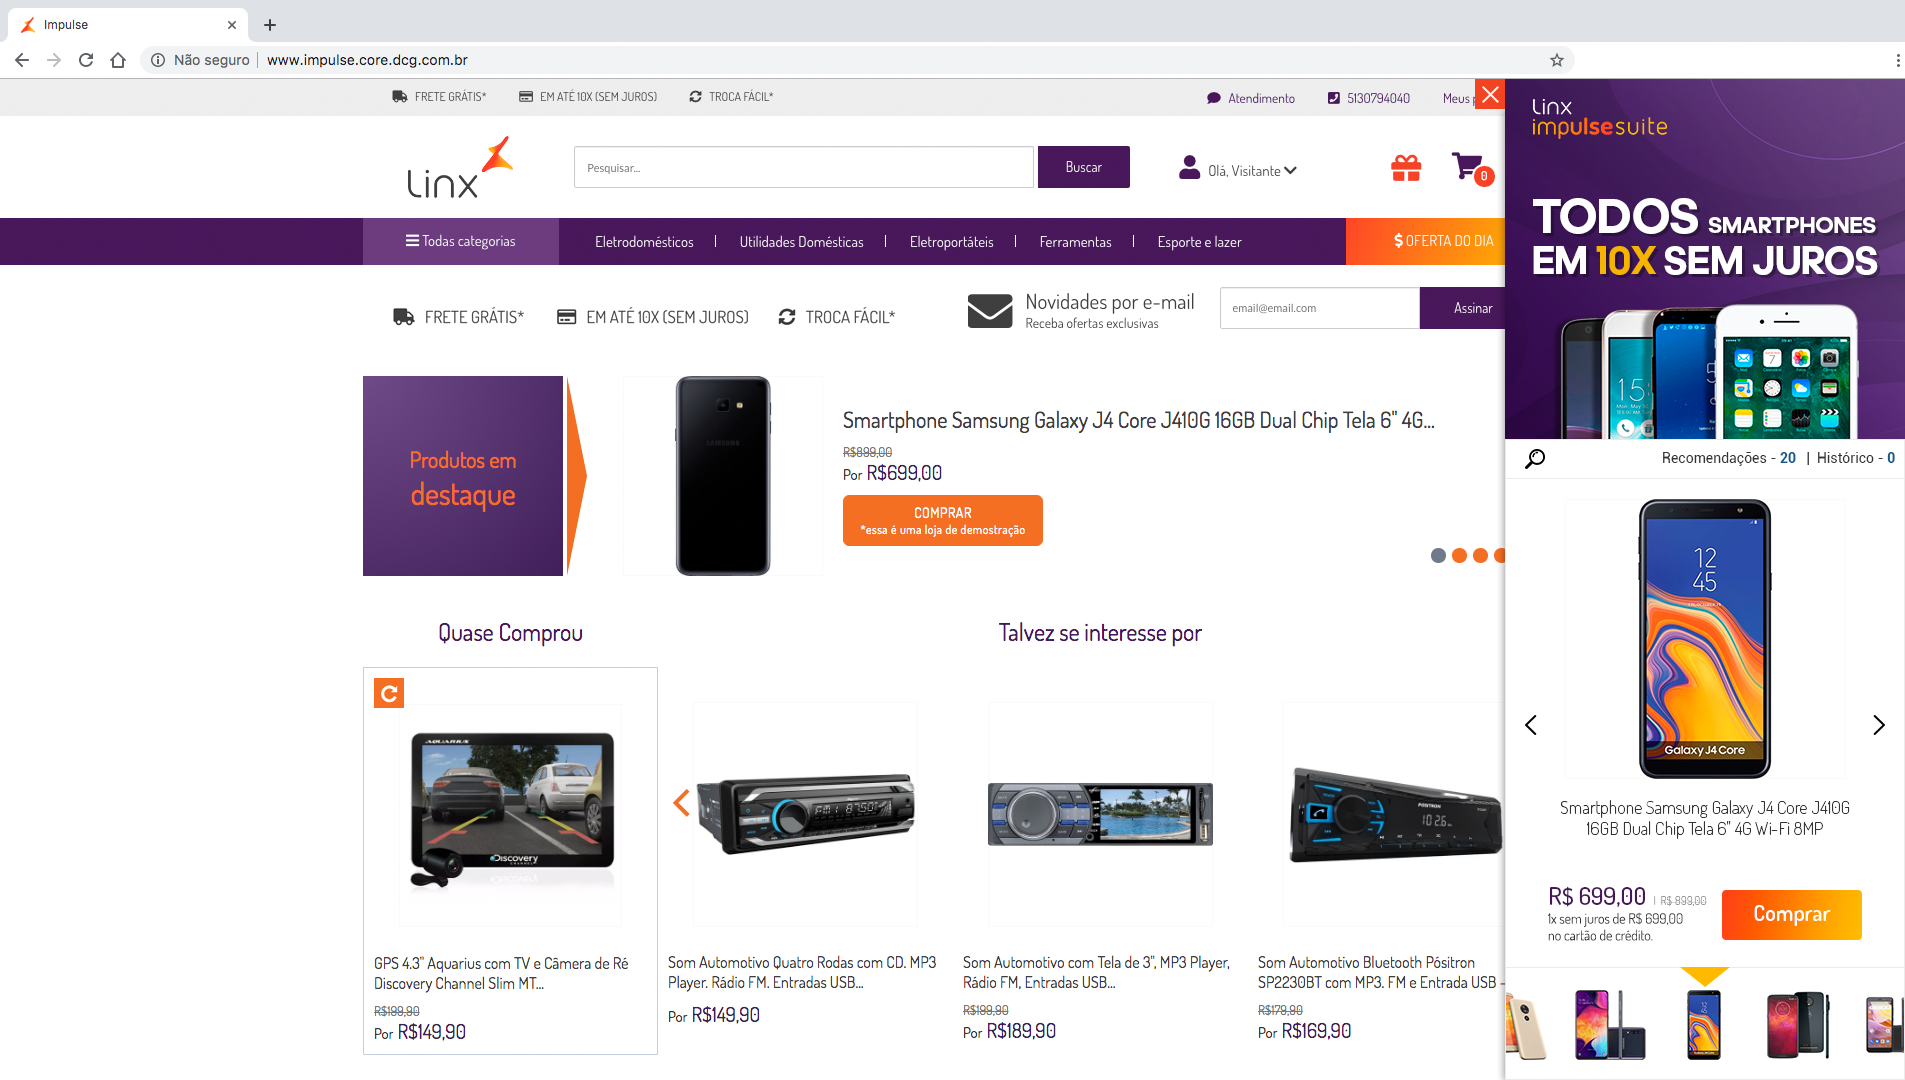Select the highlighted Galaxy J4 Core thumbnail
The width and height of the screenshot is (1905, 1080).
coord(1704,1025)
